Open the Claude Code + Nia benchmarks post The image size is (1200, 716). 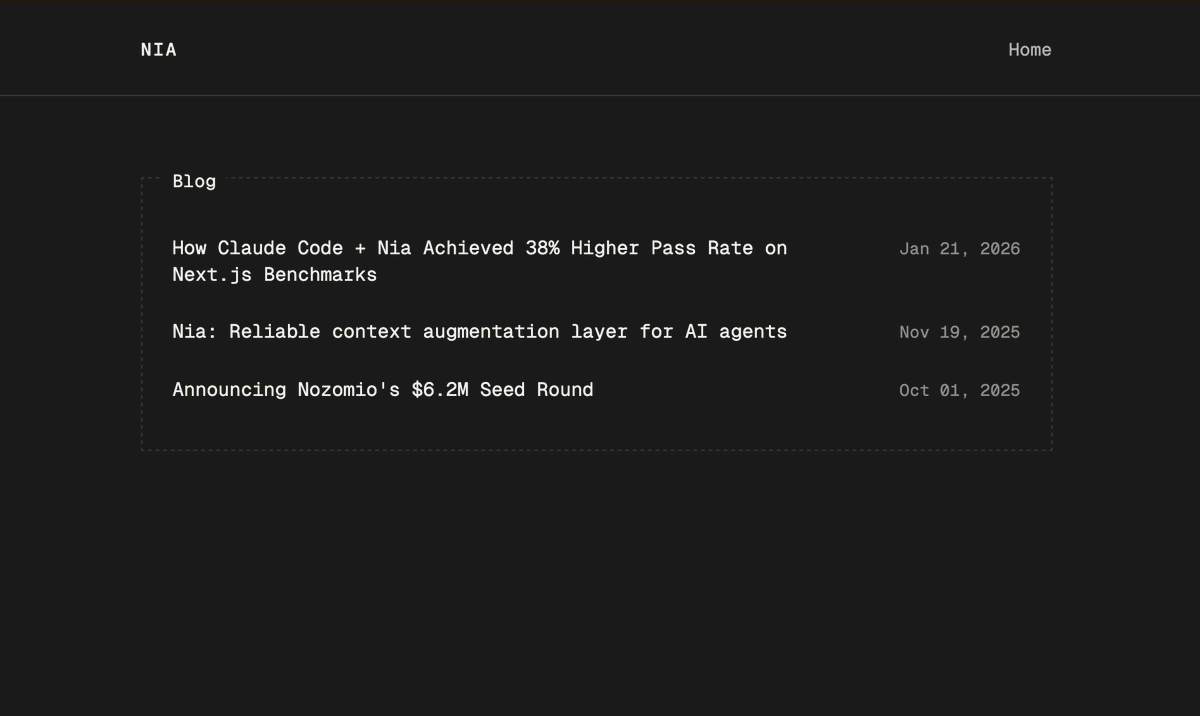480,261
